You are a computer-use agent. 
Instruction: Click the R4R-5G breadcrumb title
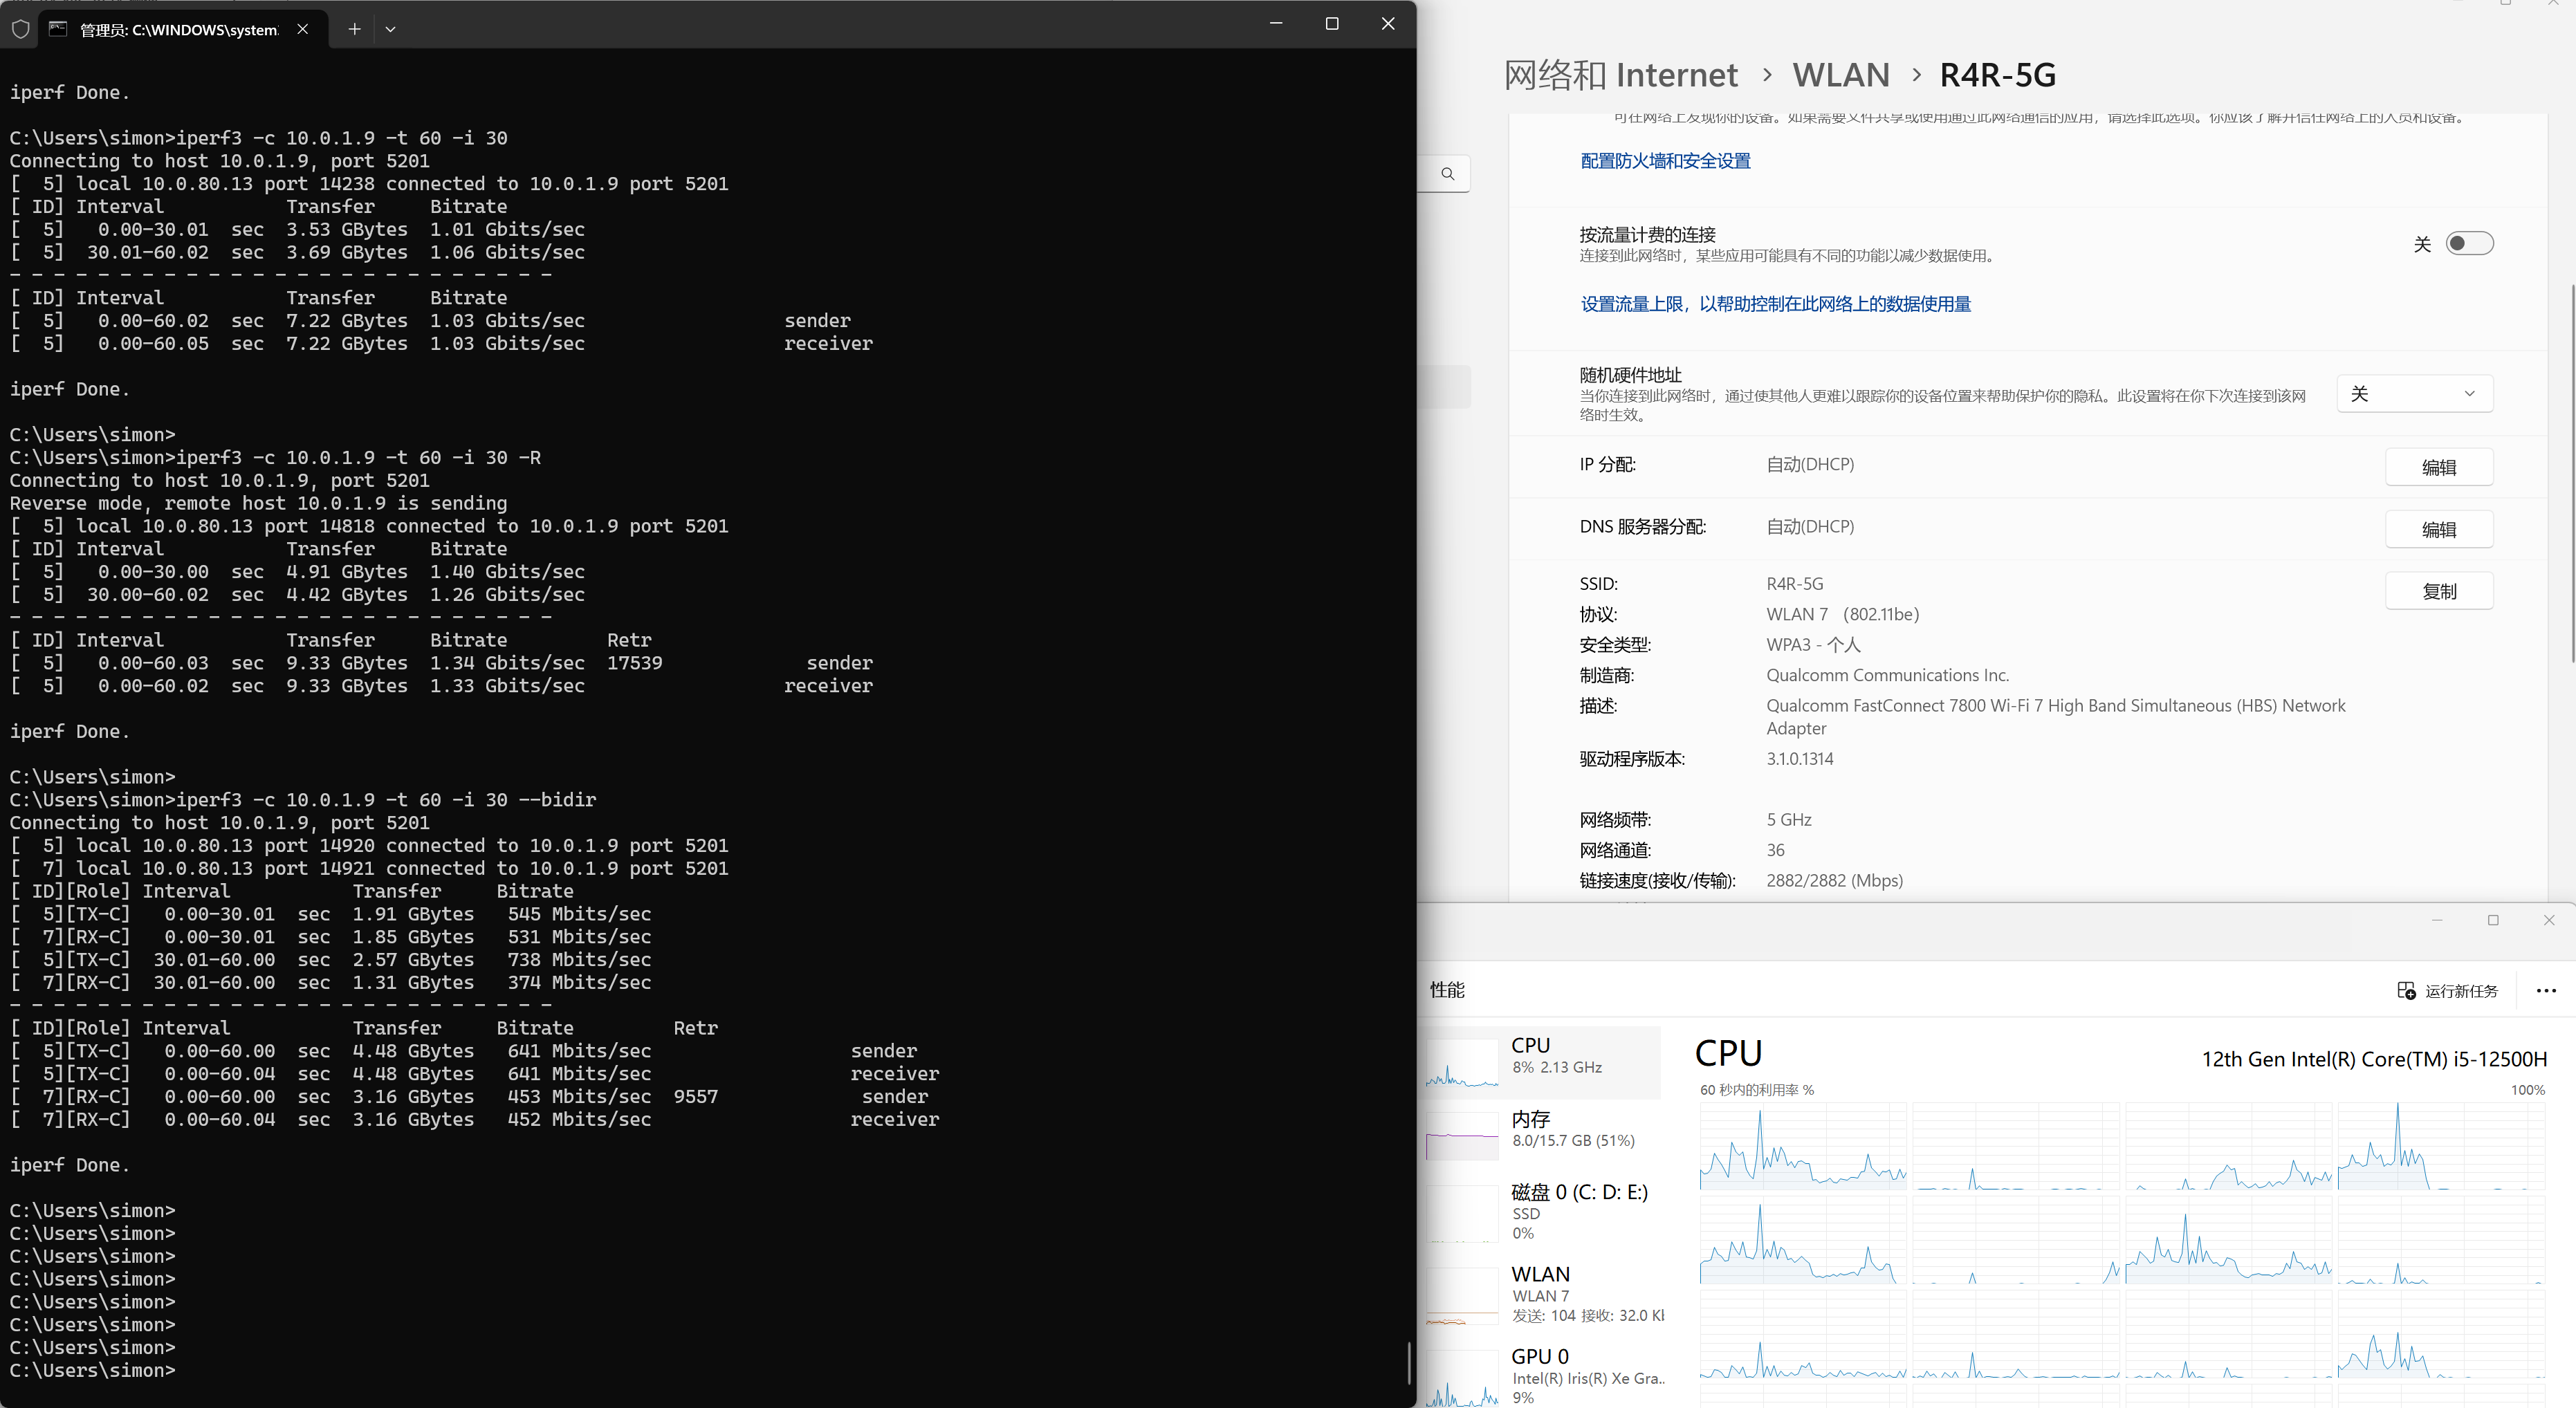pyautogui.click(x=1997, y=75)
